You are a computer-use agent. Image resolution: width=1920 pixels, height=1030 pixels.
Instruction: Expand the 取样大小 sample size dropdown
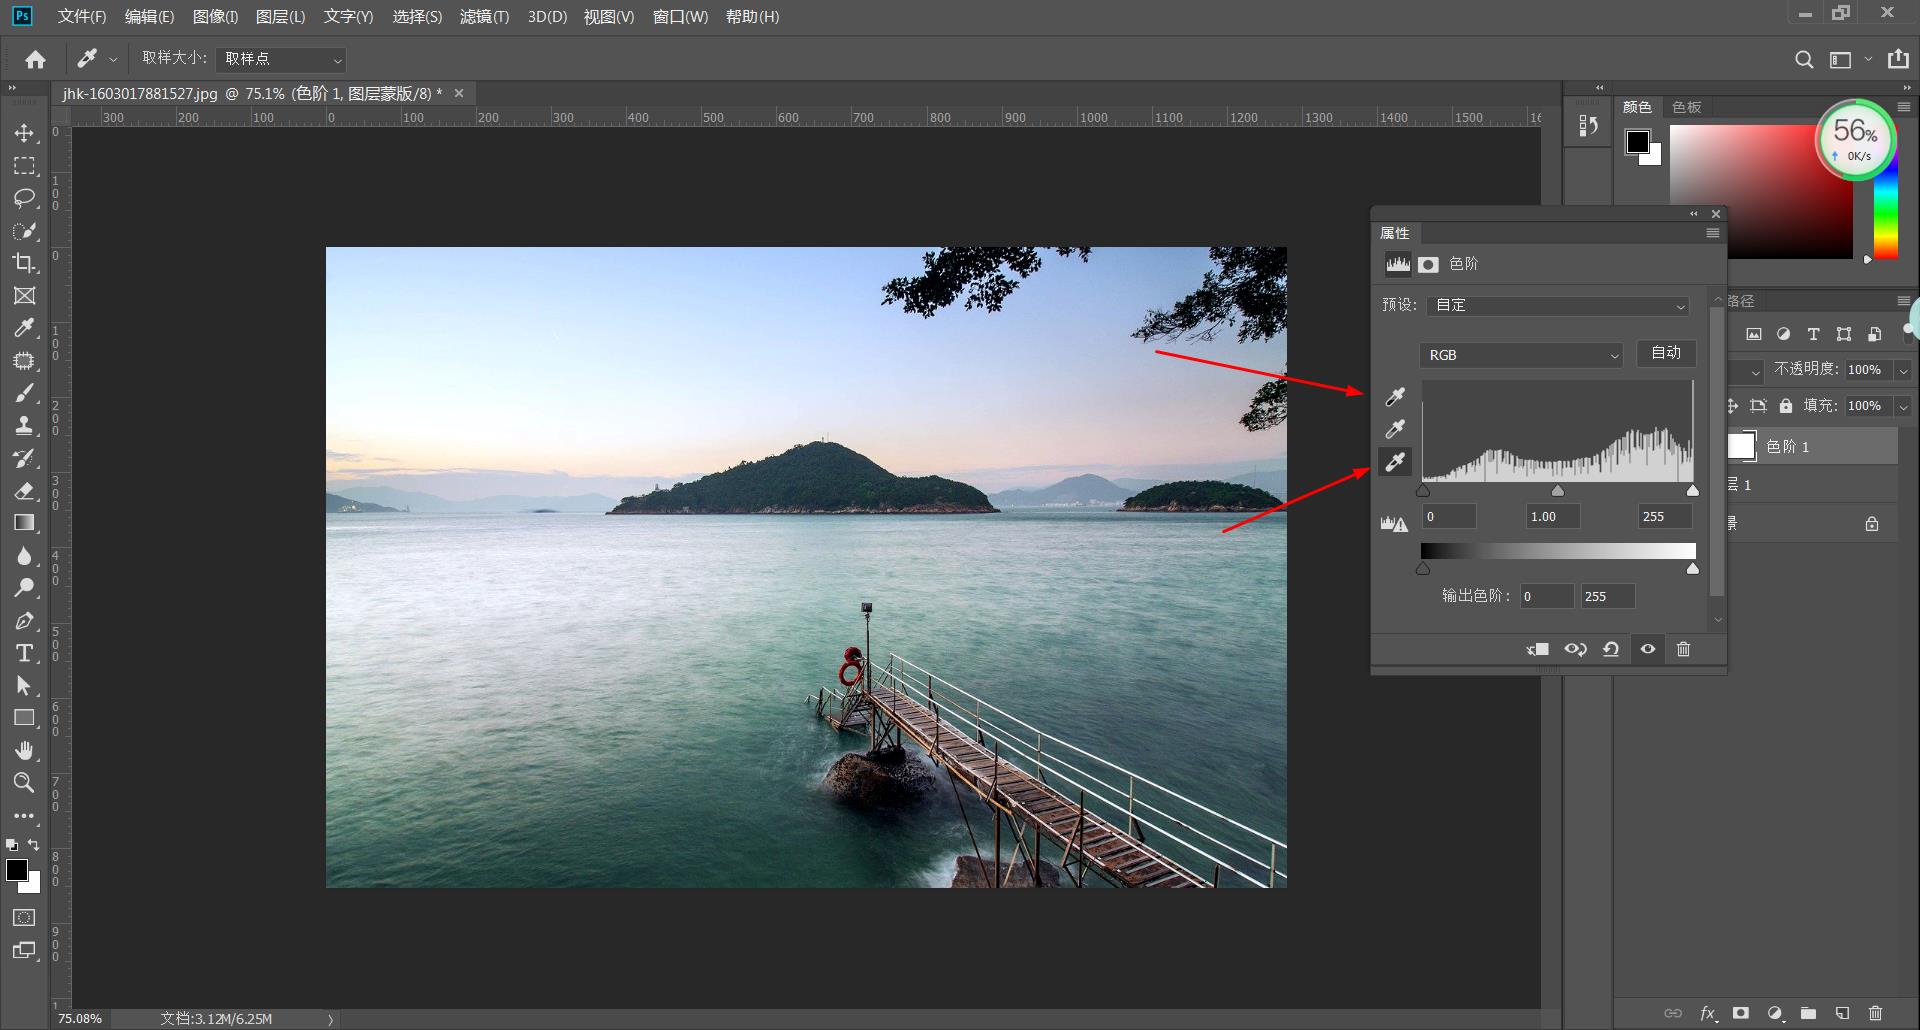pos(281,59)
